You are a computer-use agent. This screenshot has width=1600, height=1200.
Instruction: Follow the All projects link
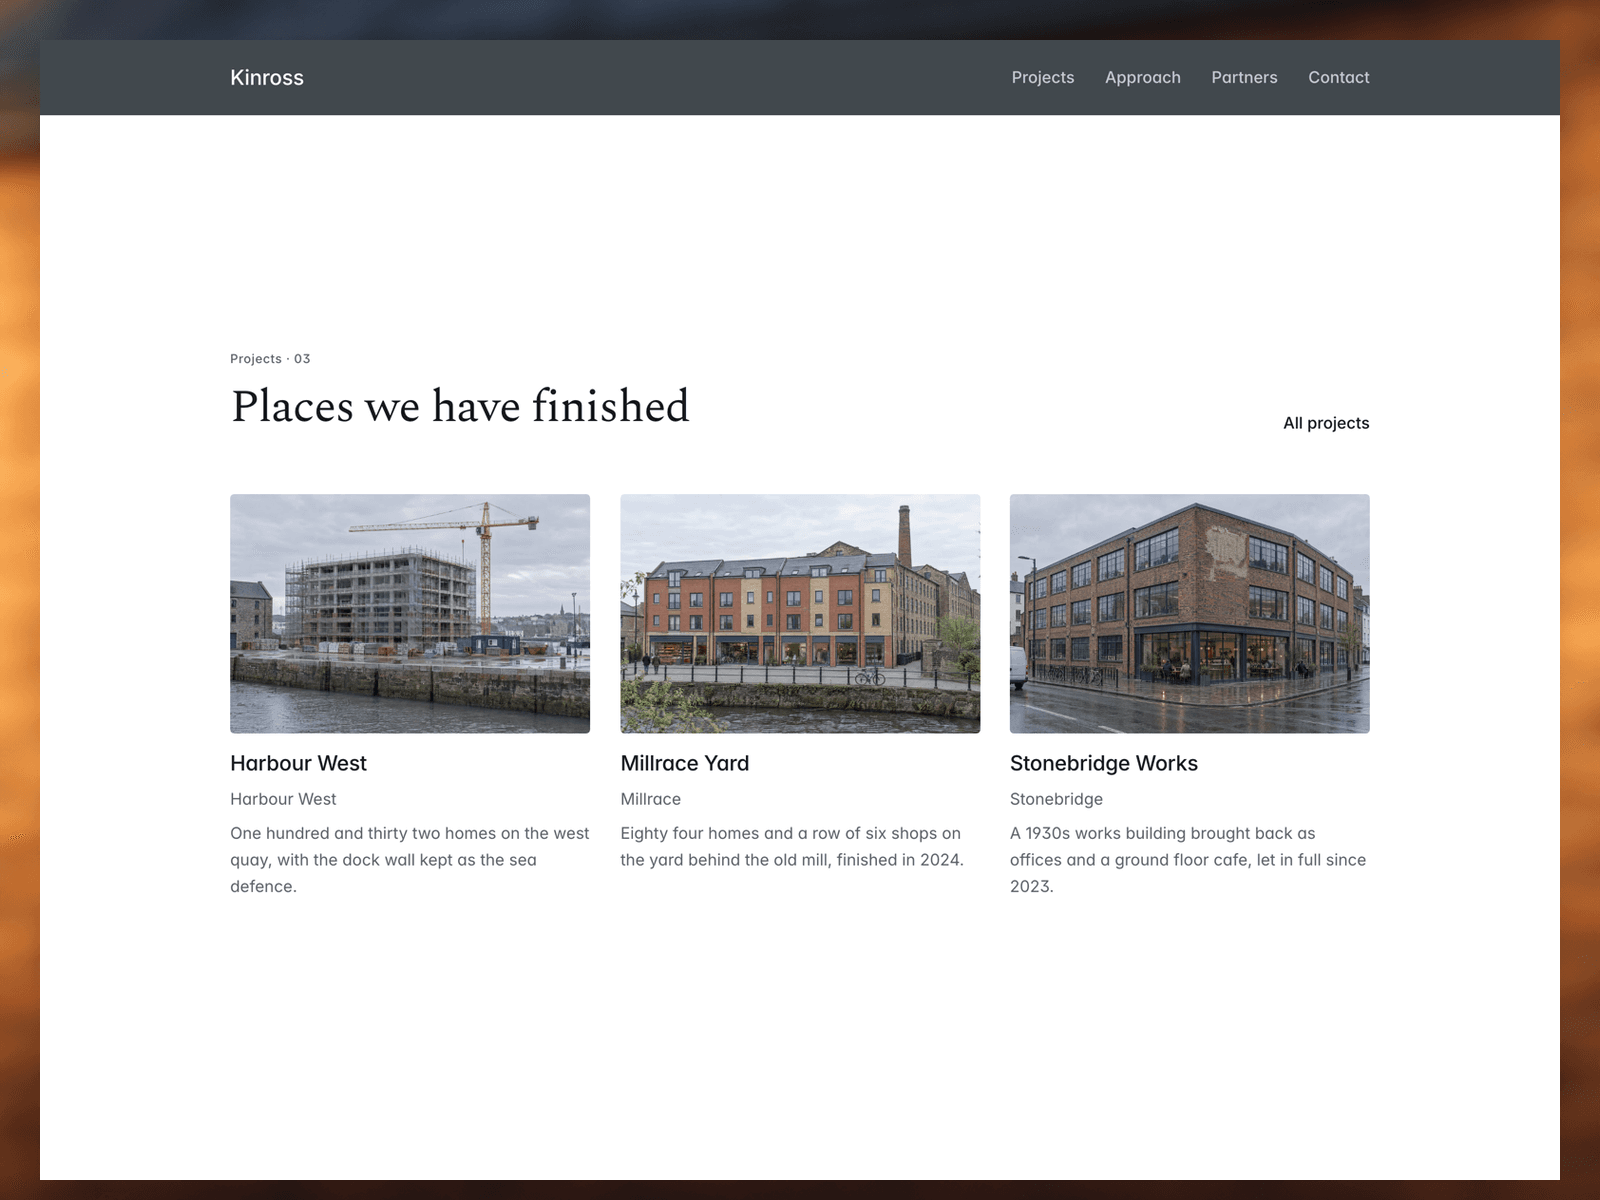pyautogui.click(x=1326, y=423)
